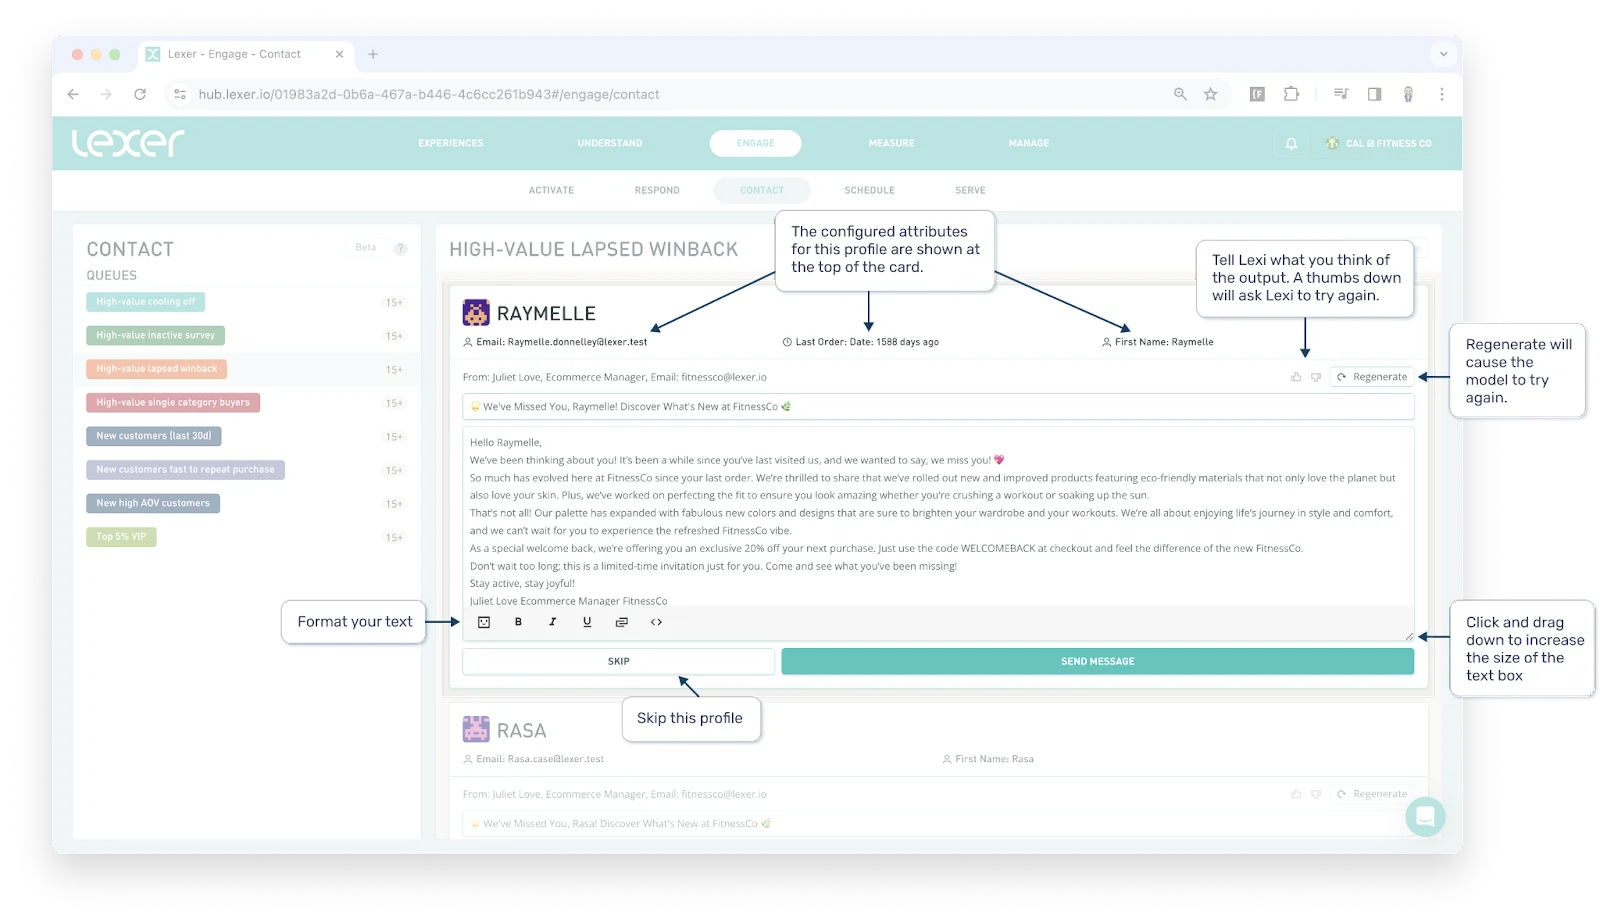Select the Engage menu
1600x923 pixels.
[756, 143]
